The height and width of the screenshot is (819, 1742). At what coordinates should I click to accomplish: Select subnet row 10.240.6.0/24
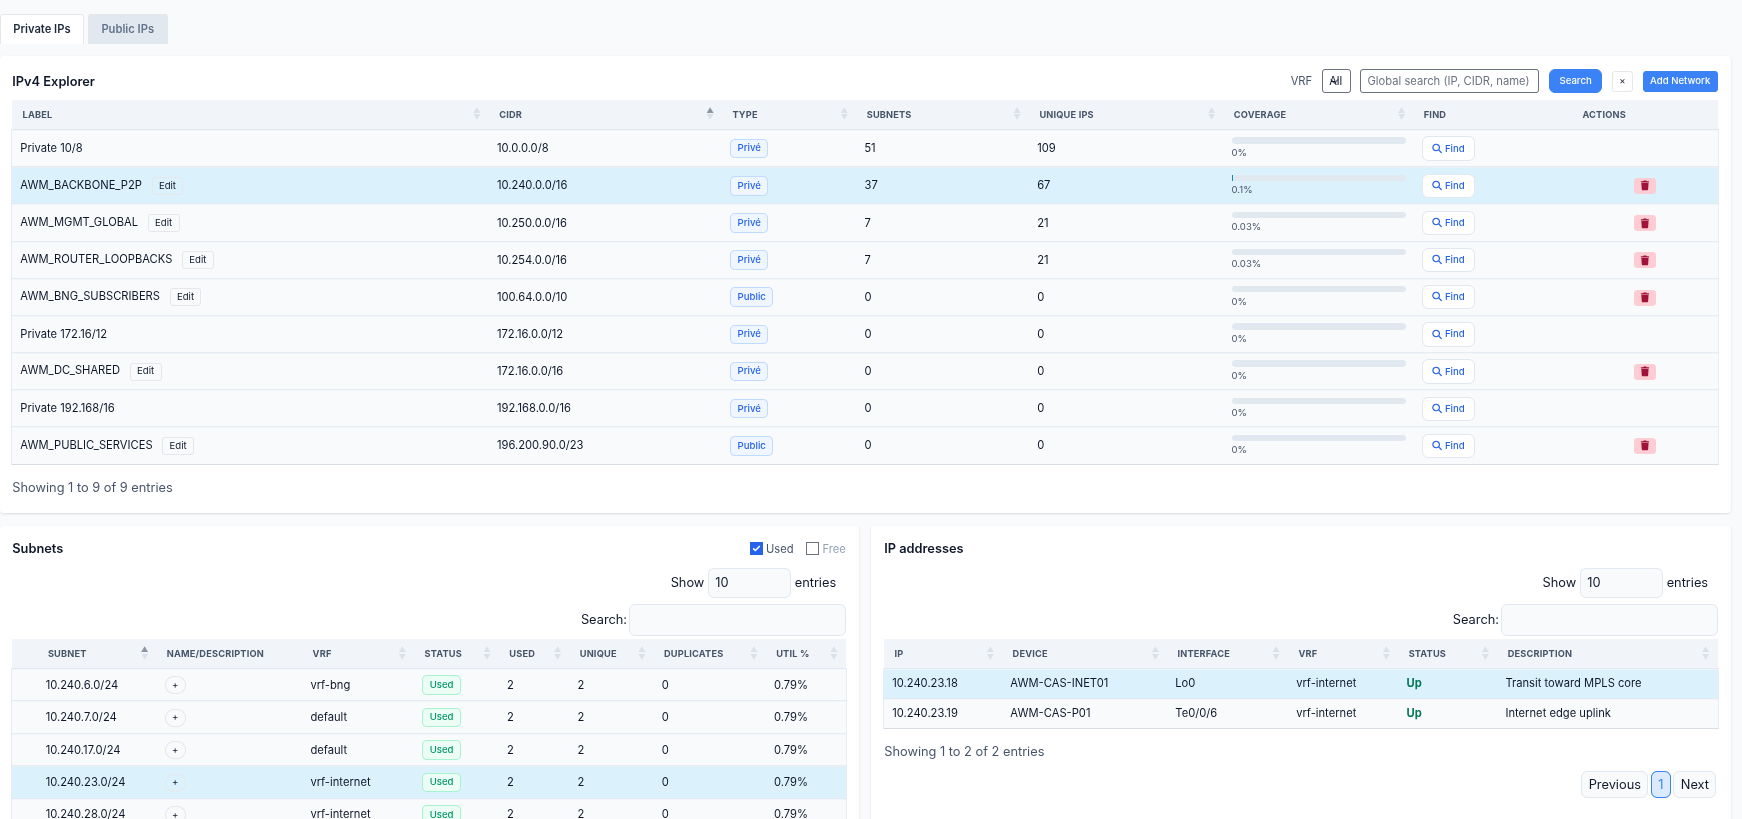[429, 685]
